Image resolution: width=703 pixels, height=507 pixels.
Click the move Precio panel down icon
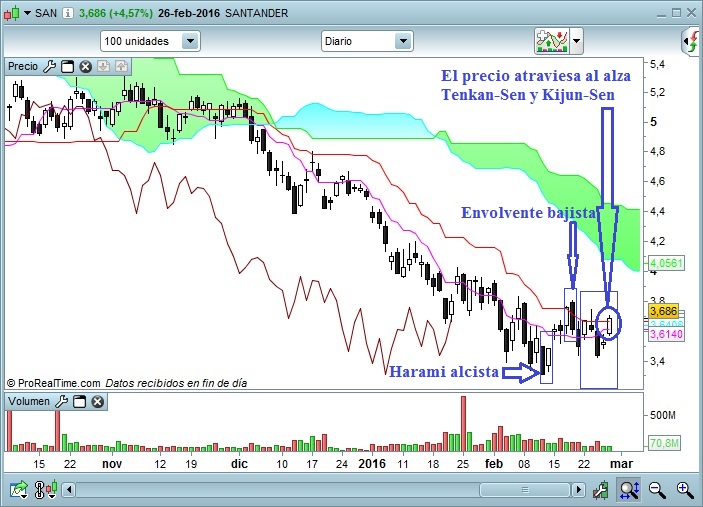point(104,66)
